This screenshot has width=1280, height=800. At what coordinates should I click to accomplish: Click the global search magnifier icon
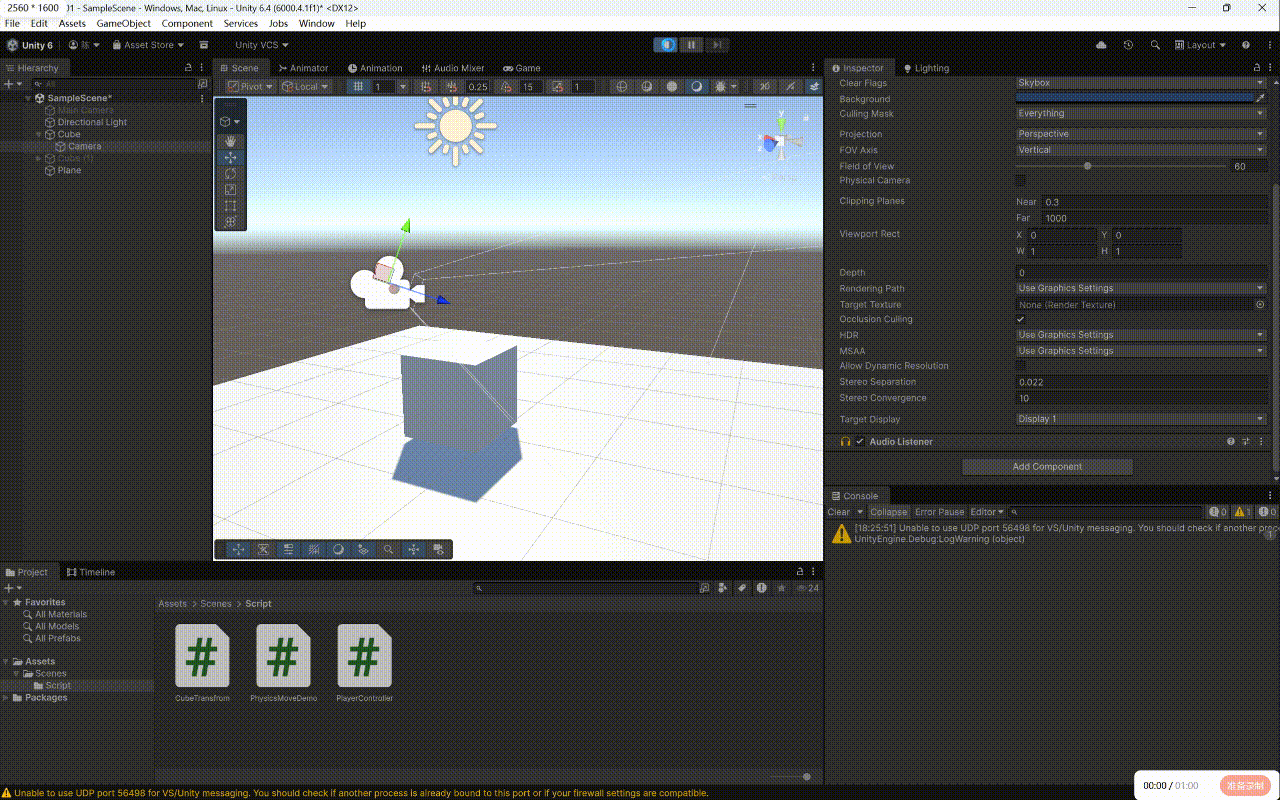(x=1155, y=45)
